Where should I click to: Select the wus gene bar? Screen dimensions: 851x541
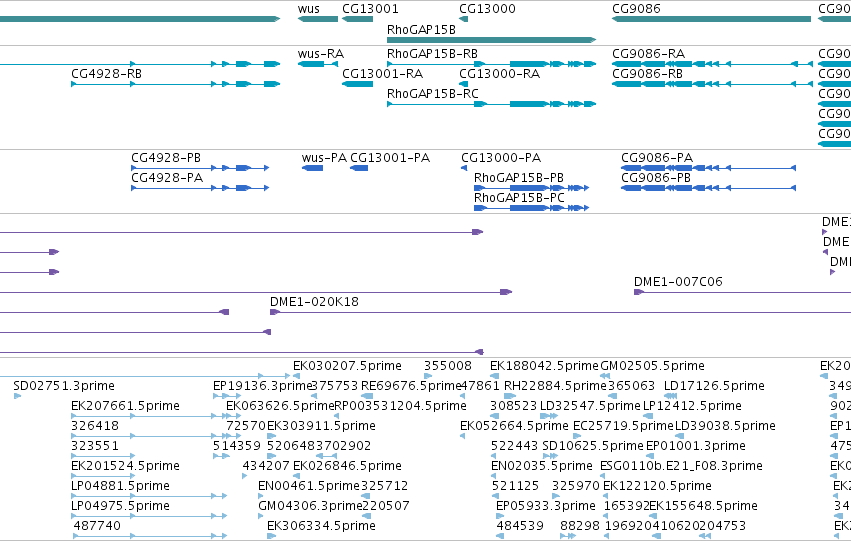point(317,19)
